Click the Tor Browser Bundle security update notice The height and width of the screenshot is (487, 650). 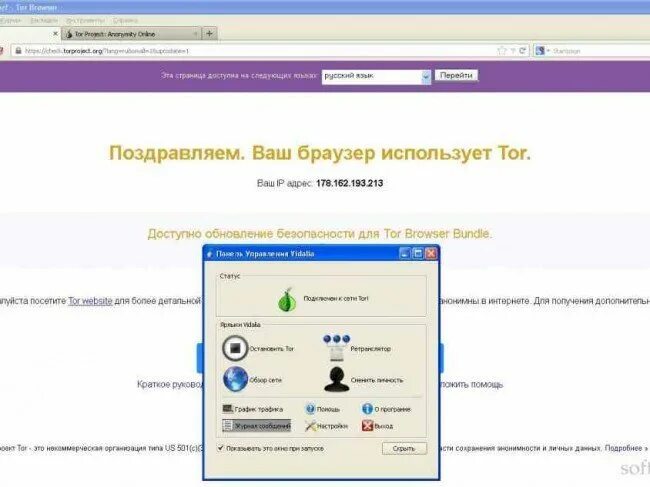point(320,234)
